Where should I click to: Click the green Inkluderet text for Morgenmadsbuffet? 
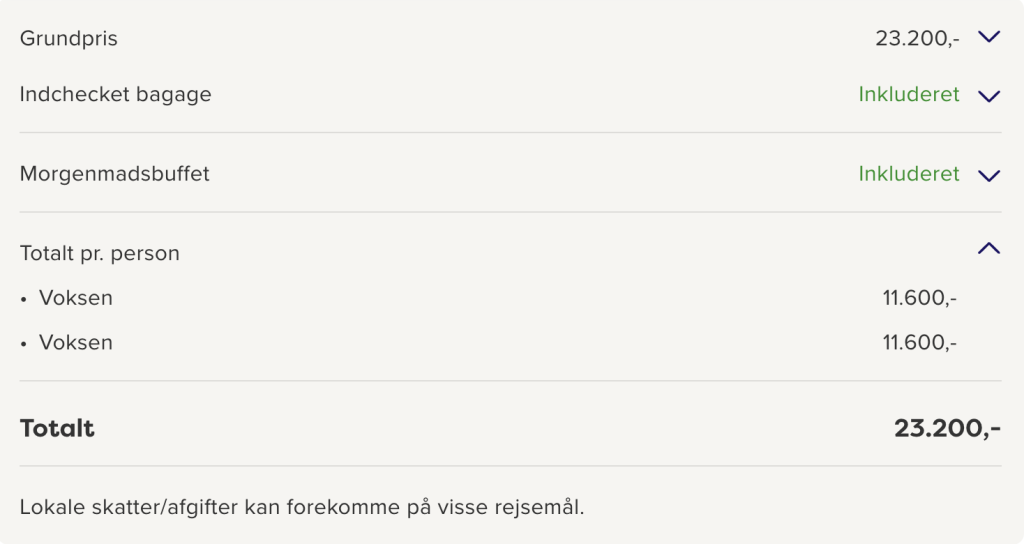[908, 174]
